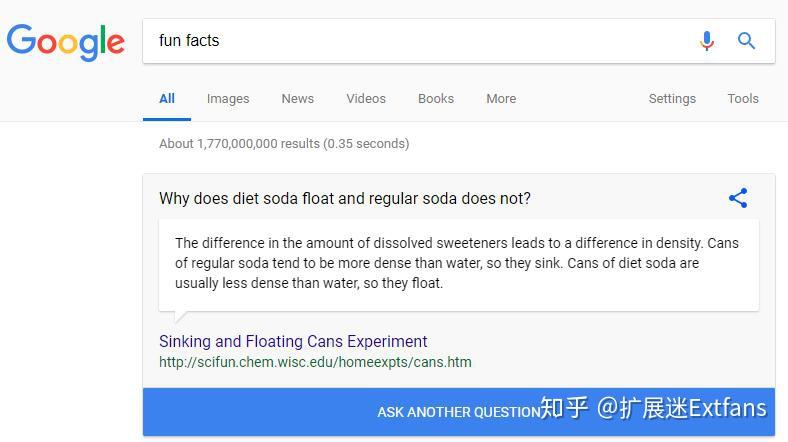This screenshot has width=788, height=442.
Task: Click the results count text
Action: (x=284, y=143)
